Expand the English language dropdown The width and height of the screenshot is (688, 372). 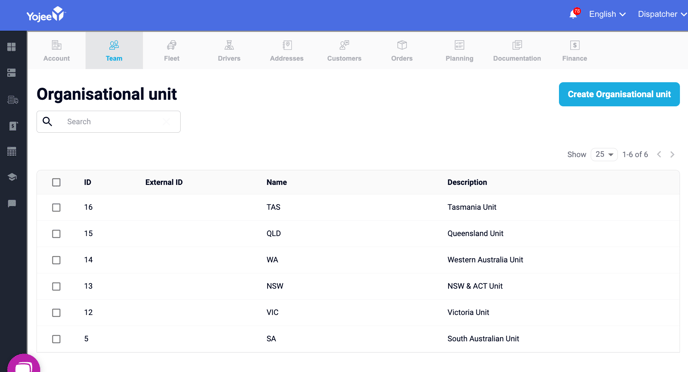[x=607, y=14]
